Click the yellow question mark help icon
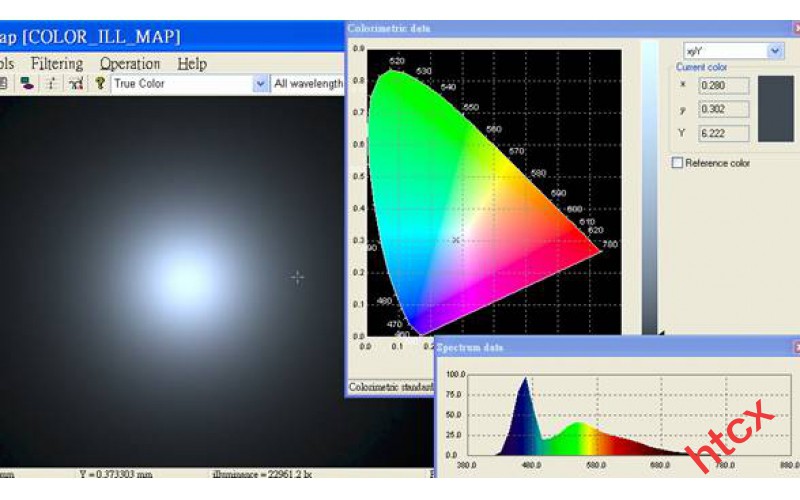This screenshot has height=500, width=800. coord(100,84)
